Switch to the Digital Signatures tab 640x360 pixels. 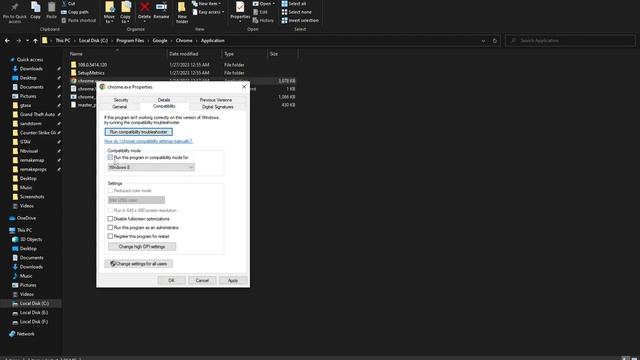pyautogui.click(x=218, y=107)
